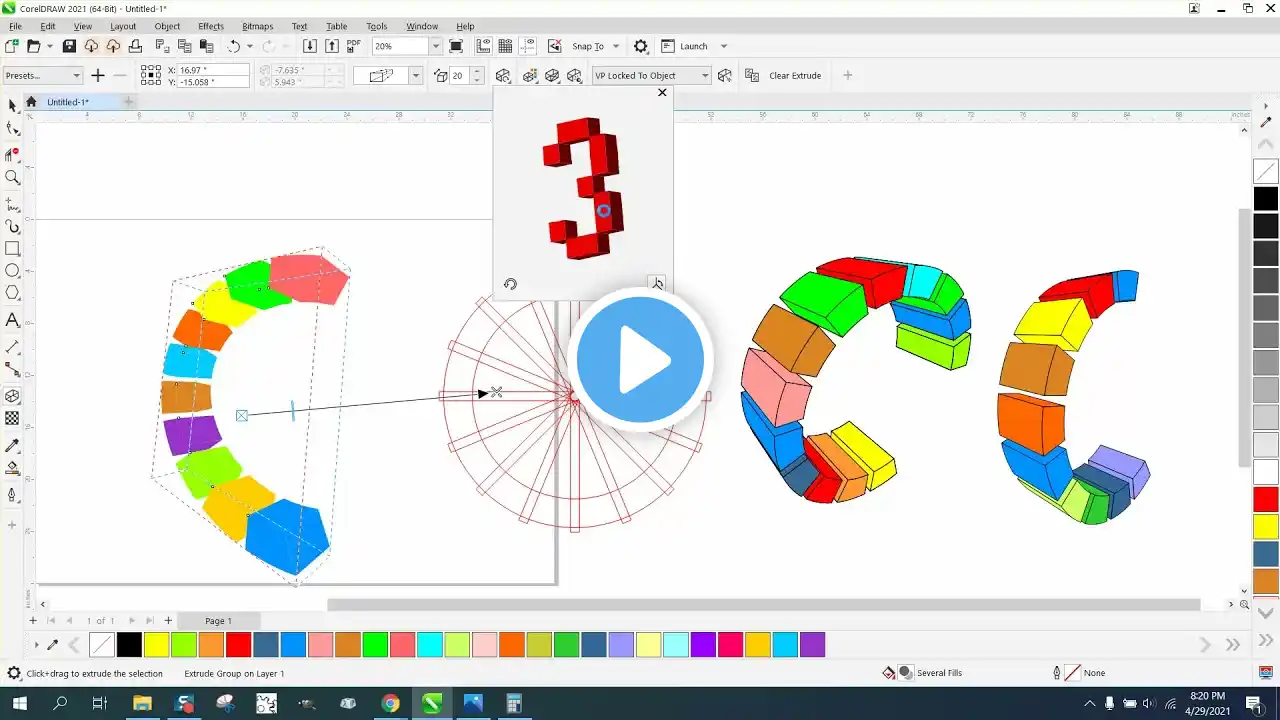Select the Text tool
This screenshot has width=1280, height=720.
[x=12, y=321]
